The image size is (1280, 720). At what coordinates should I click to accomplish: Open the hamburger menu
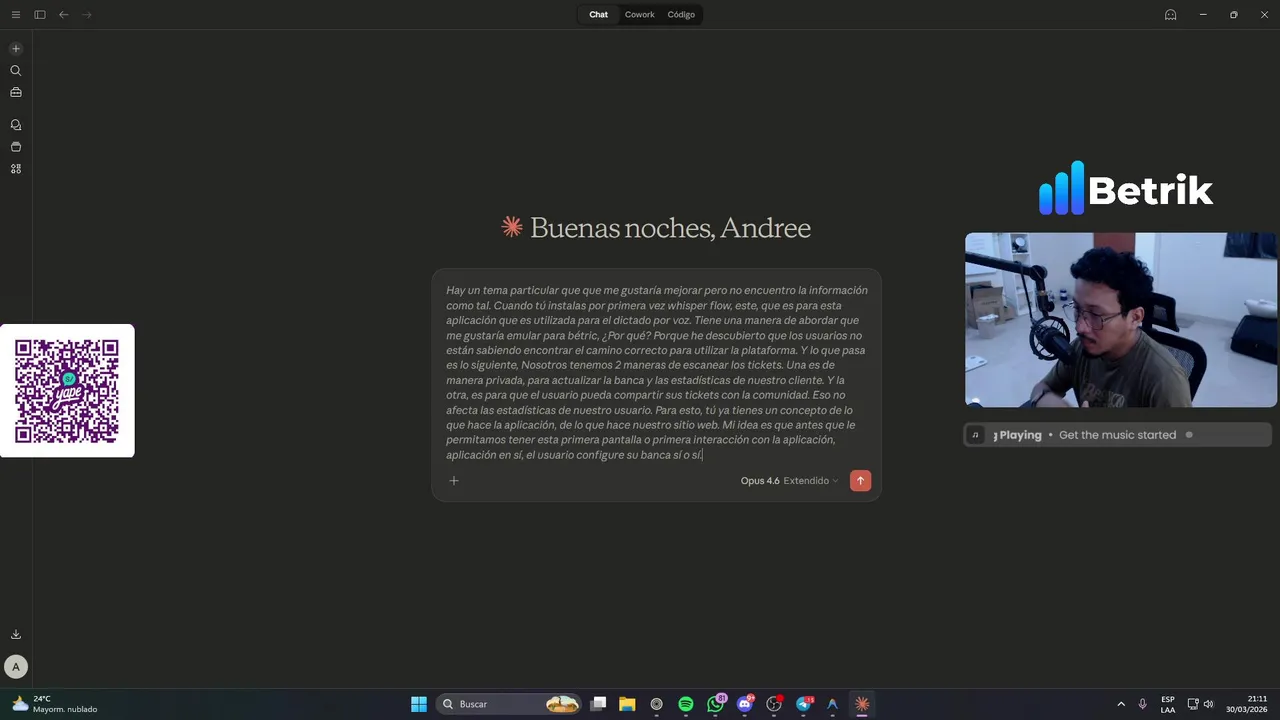[x=16, y=15]
